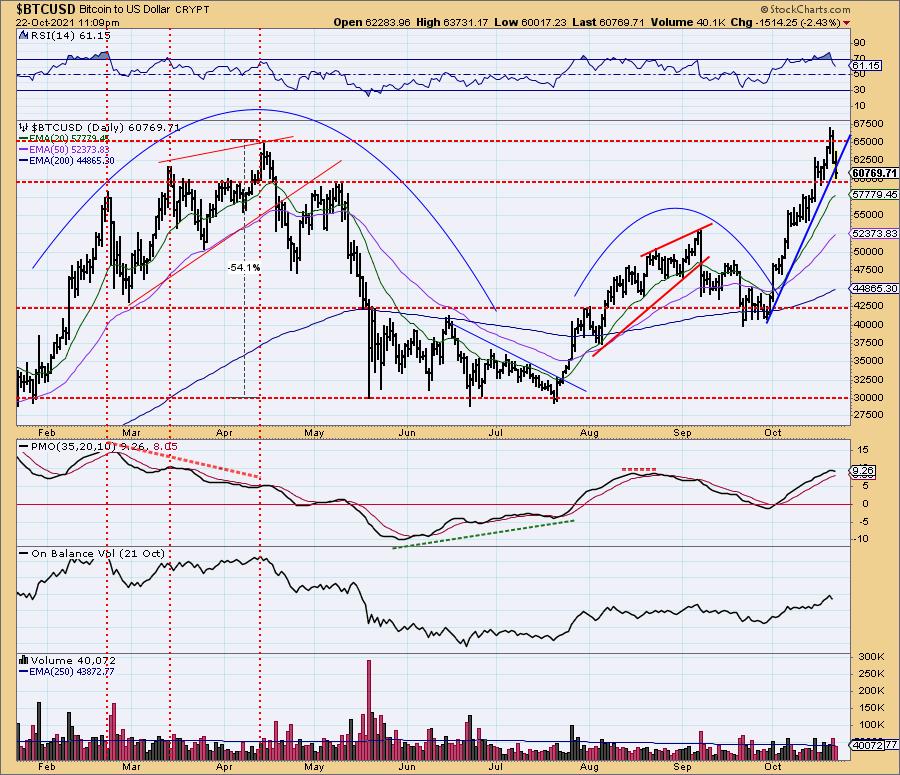Click 'Jun' on the price panel date axis
This screenshot has width=900, height=775.
pos(406,433)
